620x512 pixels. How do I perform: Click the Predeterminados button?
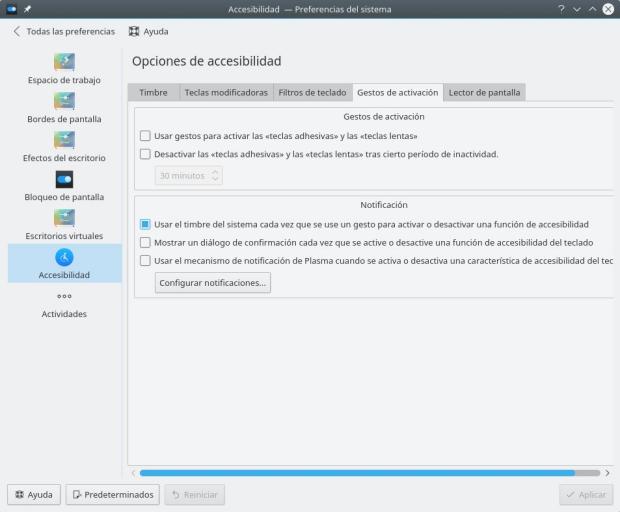click(x=113, y=494)
